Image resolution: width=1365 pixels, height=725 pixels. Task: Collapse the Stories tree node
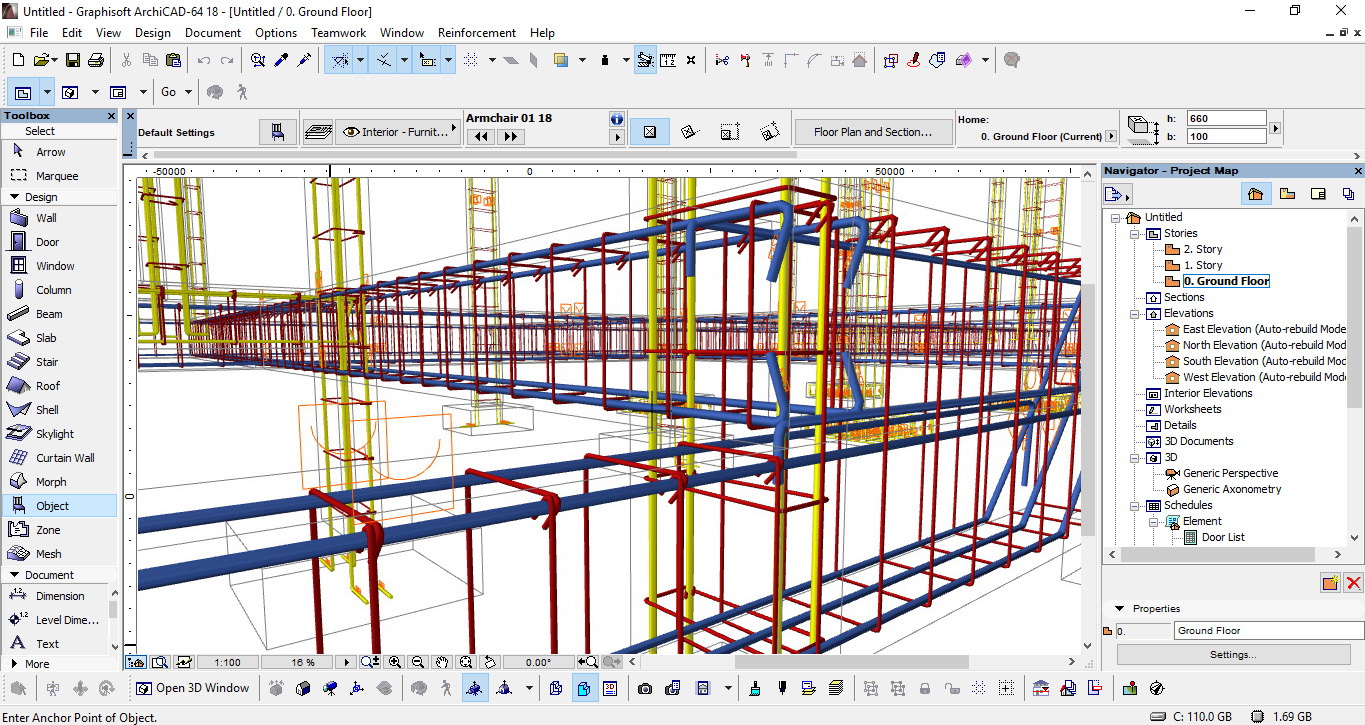[1135, 233]
